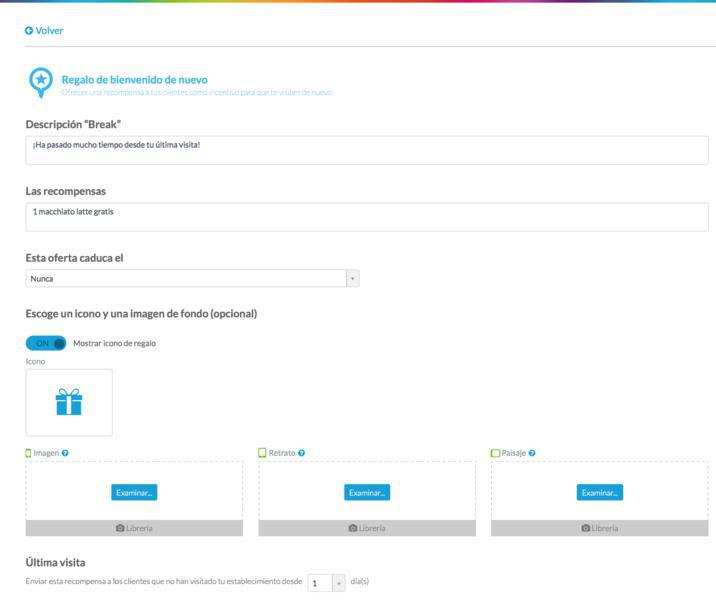716x611 pixels.
Task: Click the Volver back arrow icon
Action: 29,31
